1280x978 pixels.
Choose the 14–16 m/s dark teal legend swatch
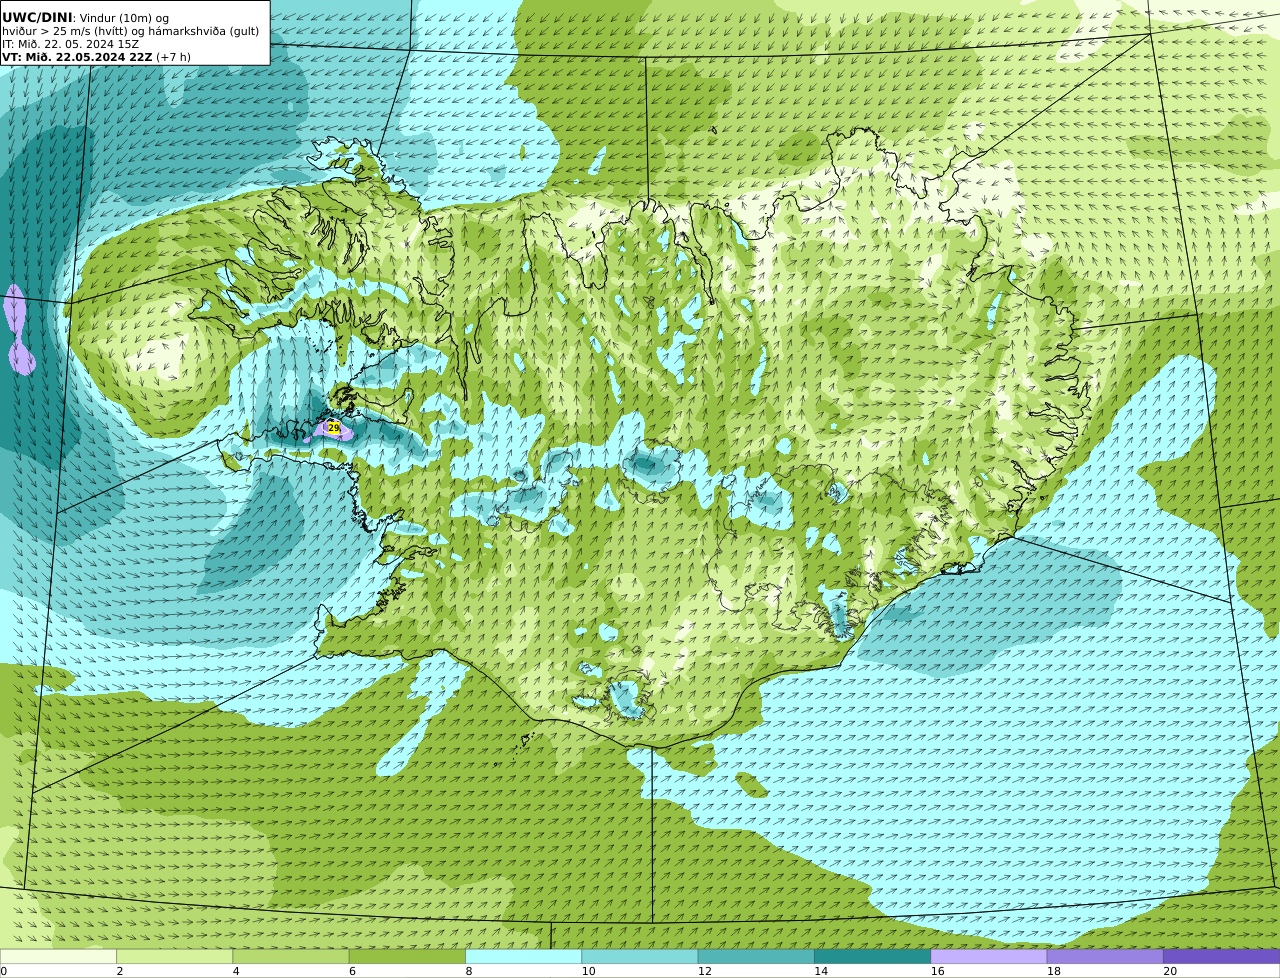click(872, 956)
